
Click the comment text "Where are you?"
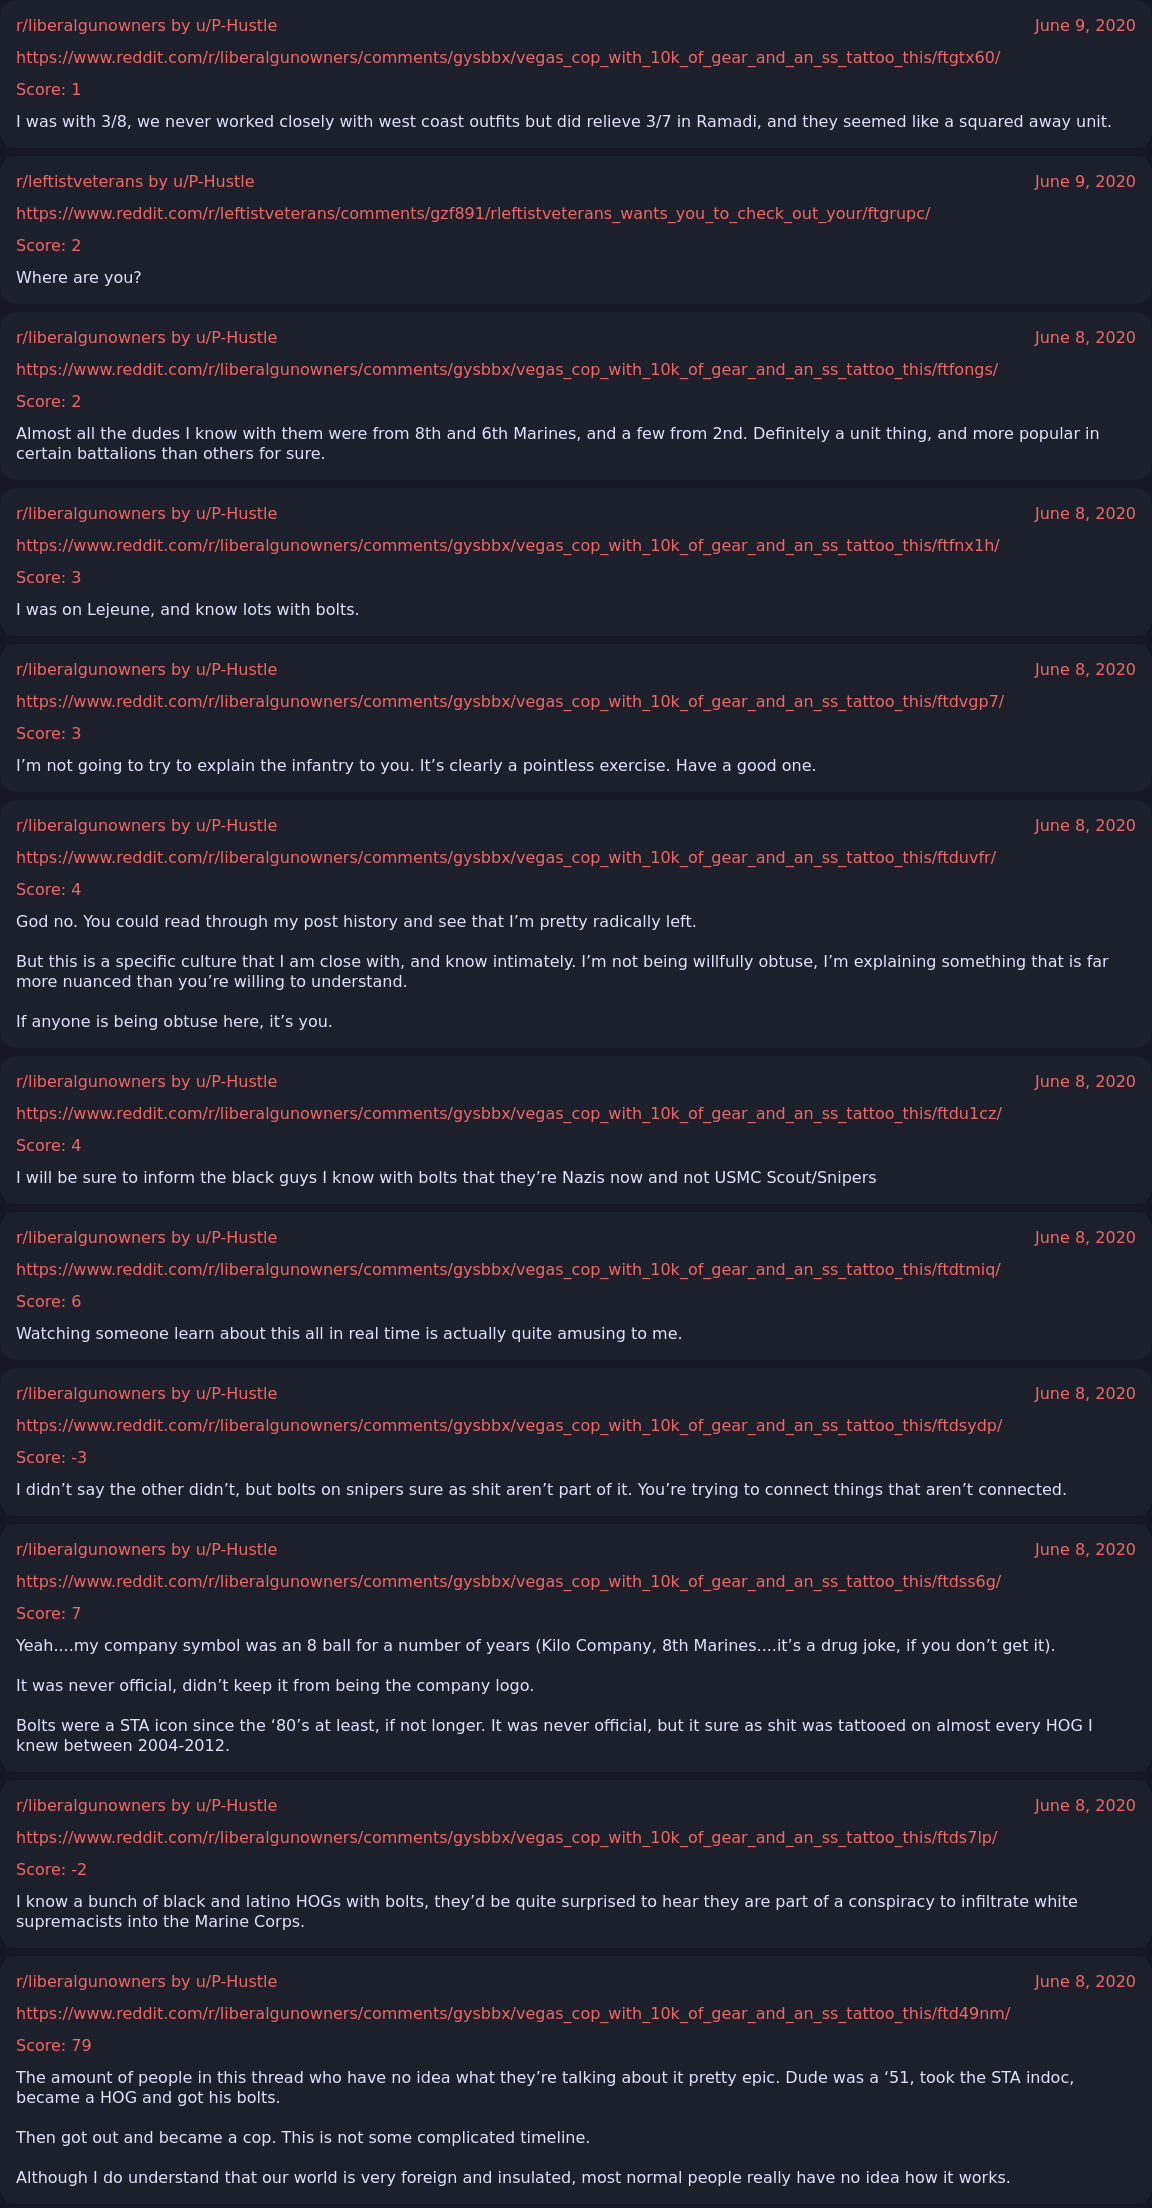click(x=78, y=277)
